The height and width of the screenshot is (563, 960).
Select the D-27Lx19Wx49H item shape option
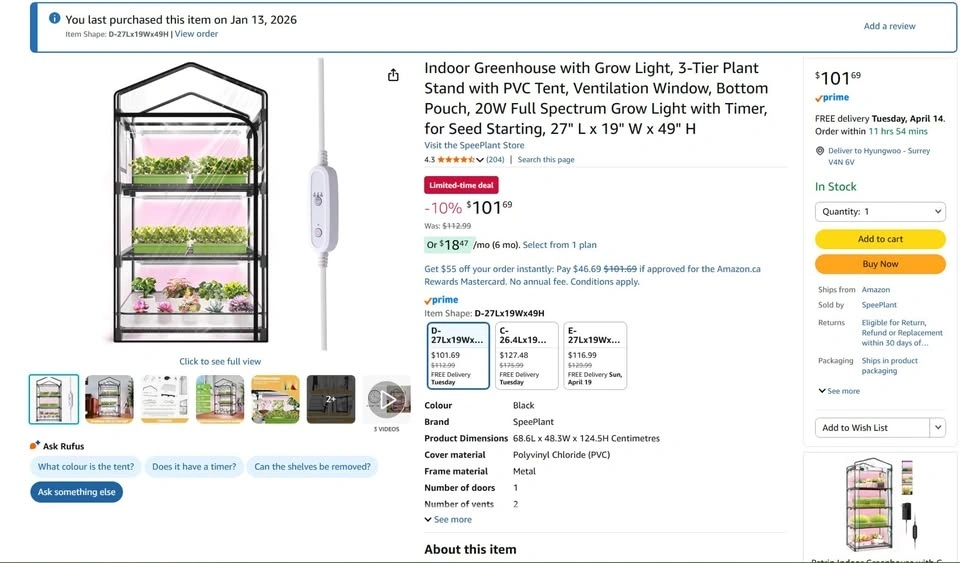[x=459, y=355]
